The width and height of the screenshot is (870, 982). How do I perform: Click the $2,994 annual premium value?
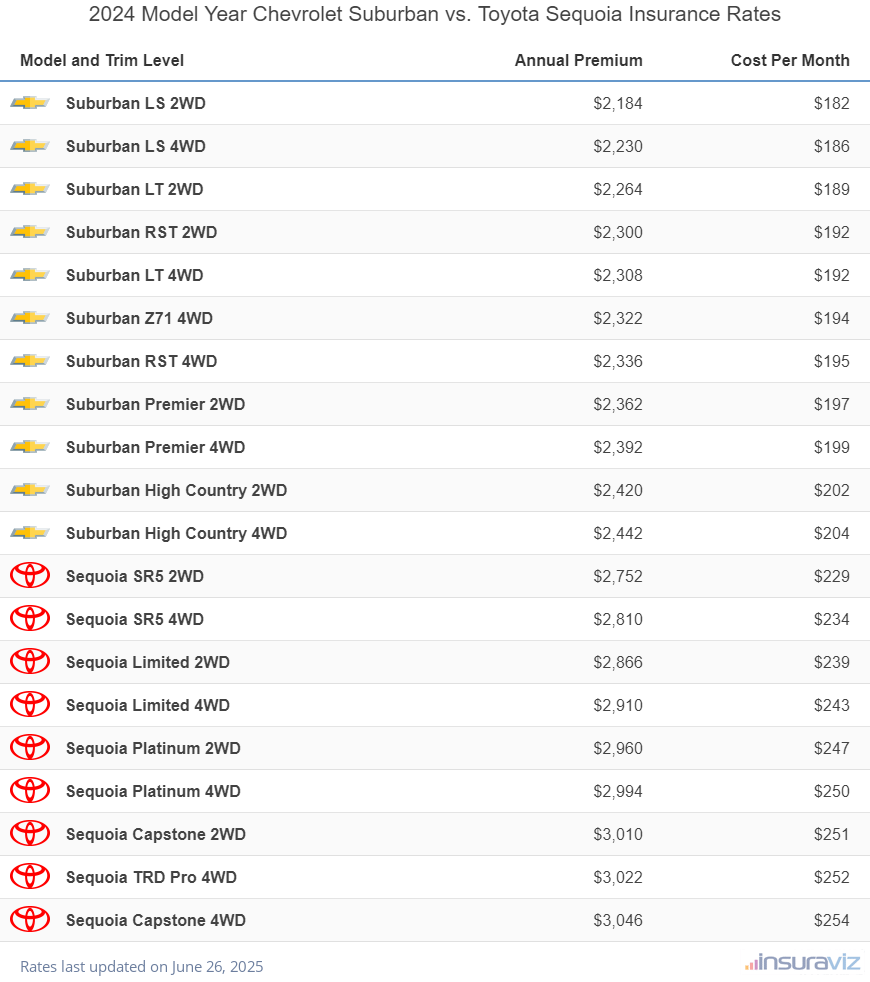tap(618, 792)
